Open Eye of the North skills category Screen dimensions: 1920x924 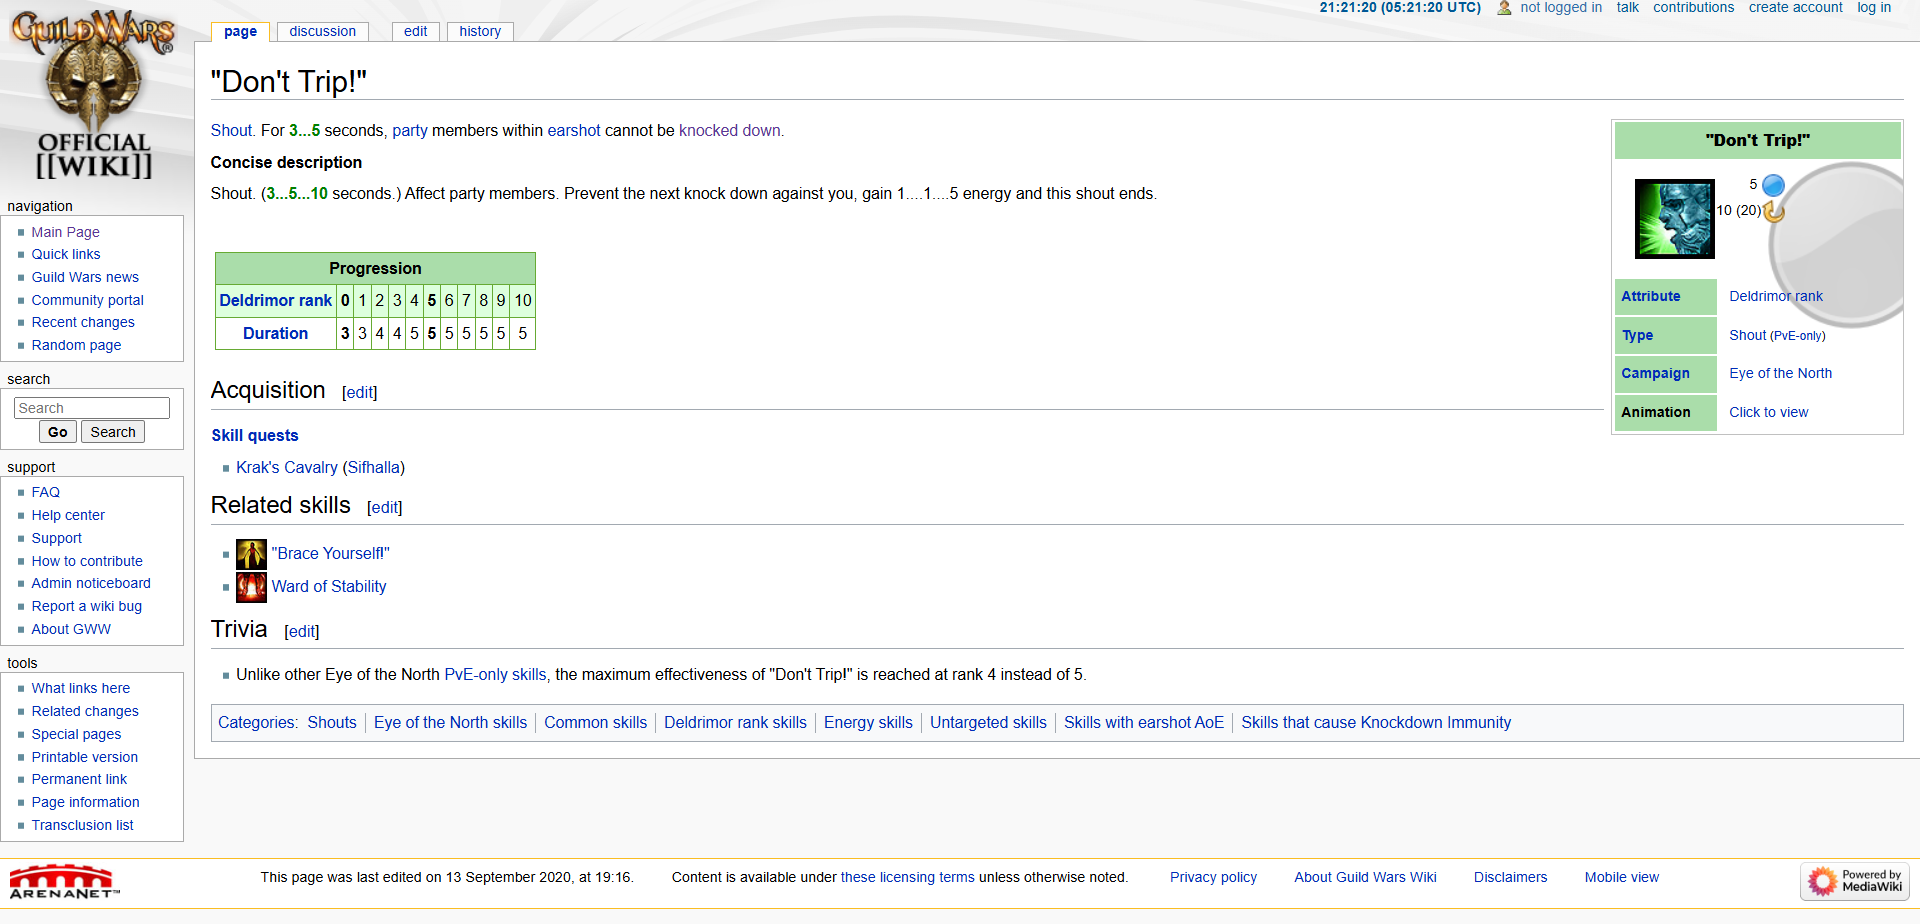point(450,722)
